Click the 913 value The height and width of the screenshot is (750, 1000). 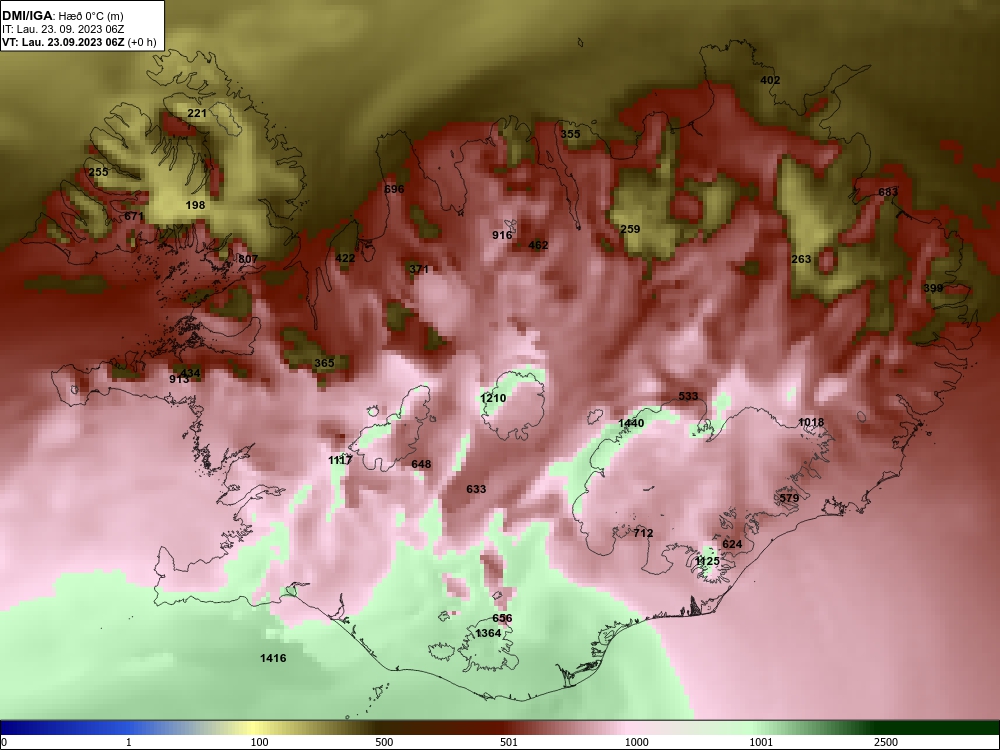[179, 379]
